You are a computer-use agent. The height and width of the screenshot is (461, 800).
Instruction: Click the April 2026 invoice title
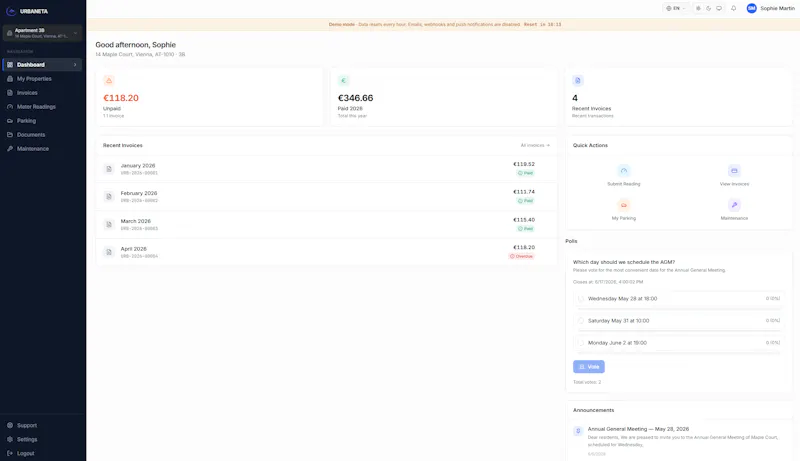point(134,249)
